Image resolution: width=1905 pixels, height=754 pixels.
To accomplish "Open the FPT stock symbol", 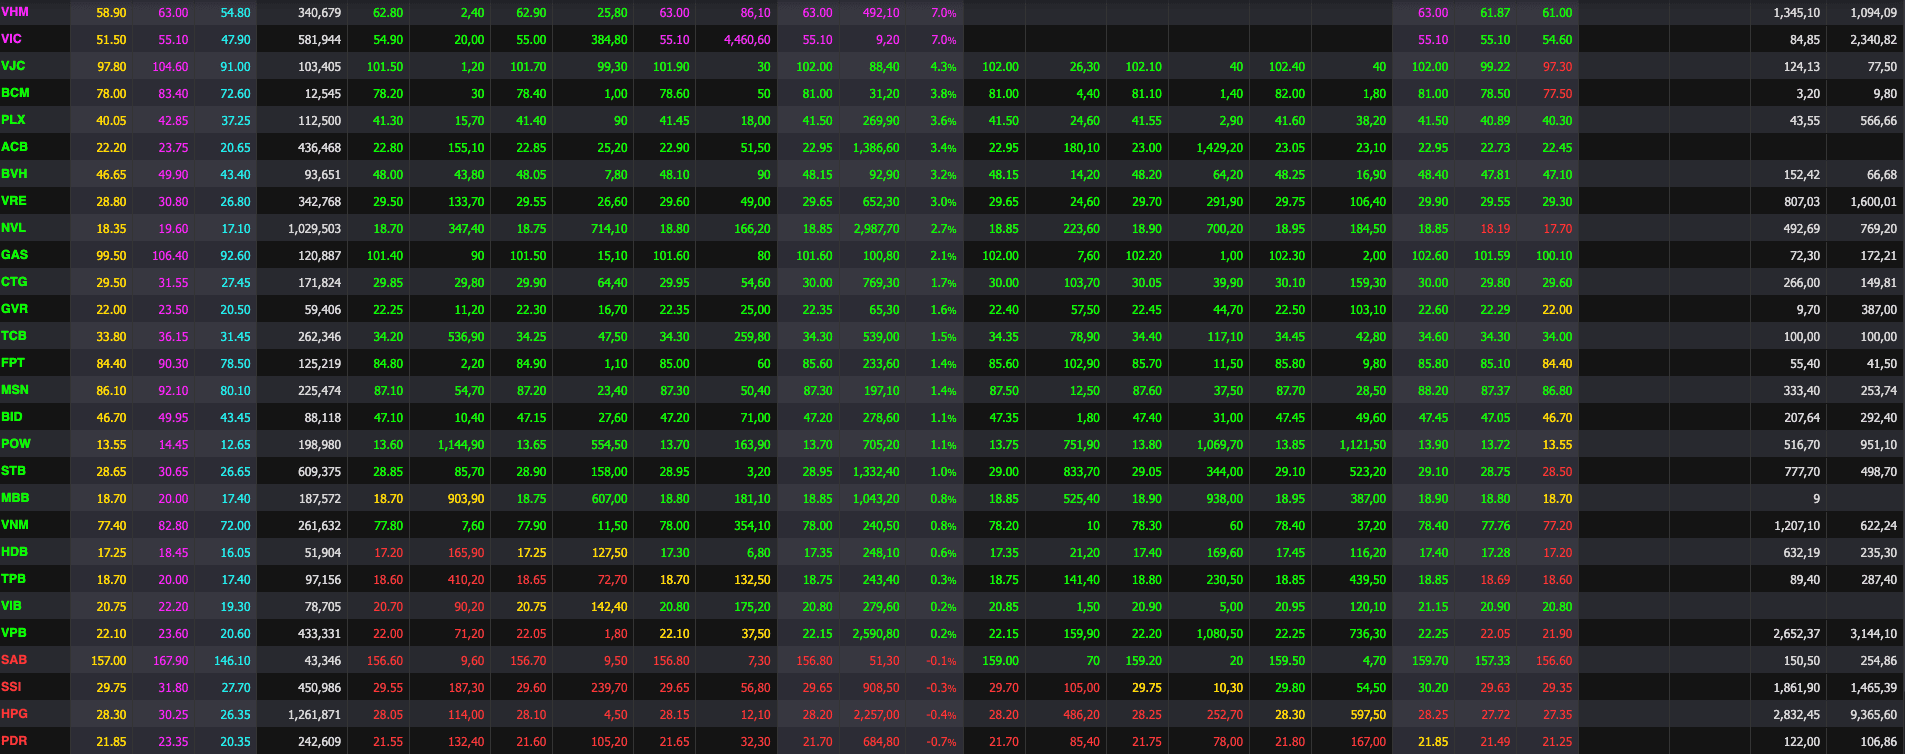I will click(13, 363).
